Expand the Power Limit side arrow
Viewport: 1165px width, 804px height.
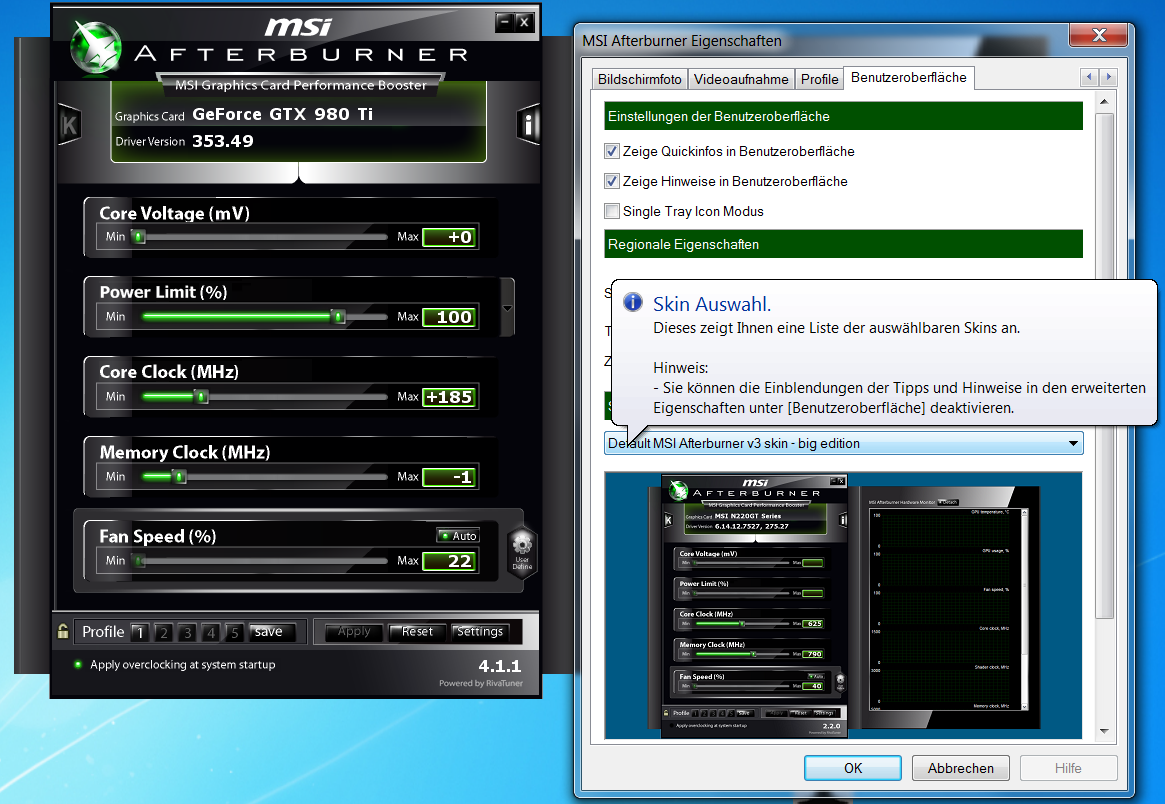click(507, 308)
